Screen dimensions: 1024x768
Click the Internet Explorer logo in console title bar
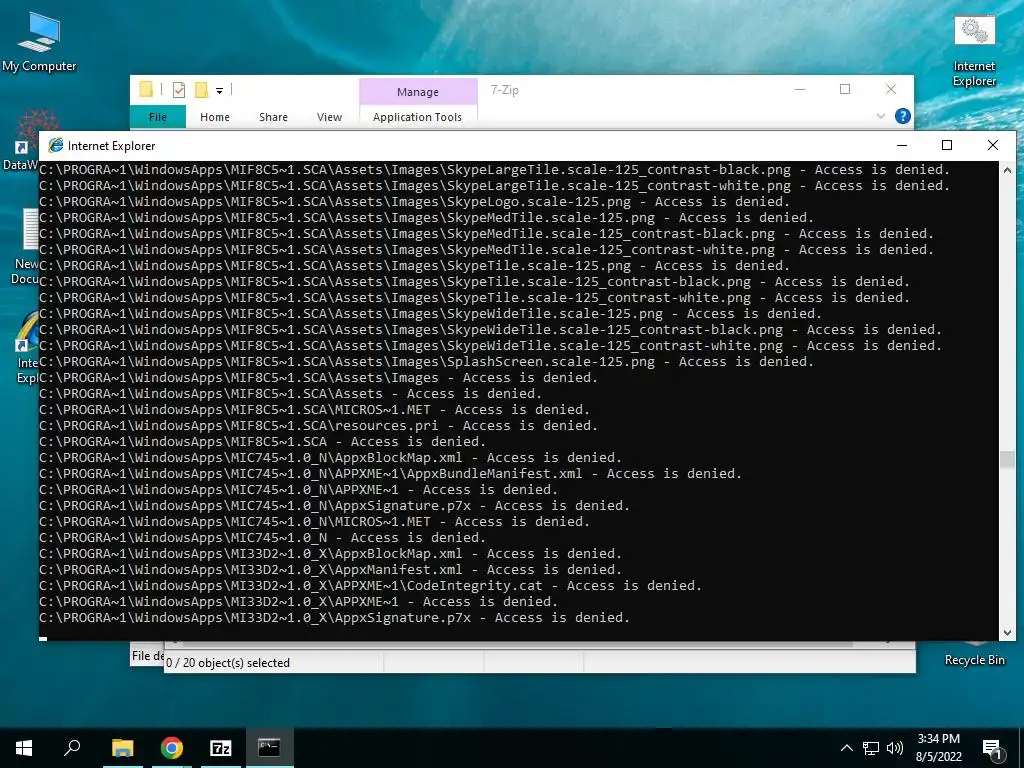pyautogui.click(x=56, y=146)
